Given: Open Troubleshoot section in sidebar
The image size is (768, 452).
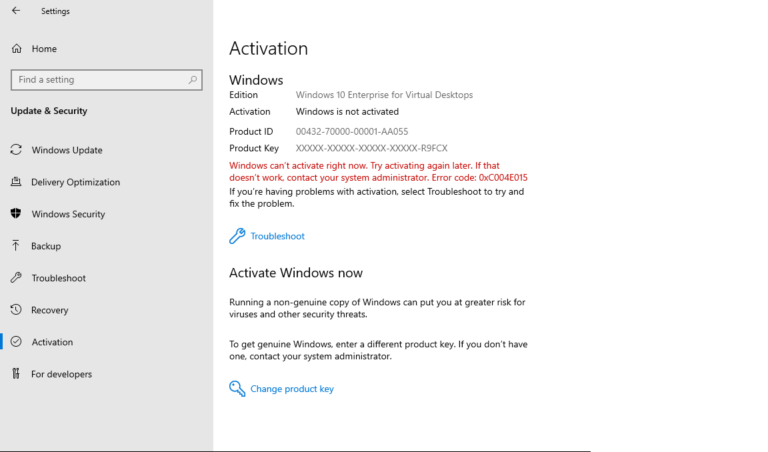Looking at the screenshot, I should pos(59,278).
